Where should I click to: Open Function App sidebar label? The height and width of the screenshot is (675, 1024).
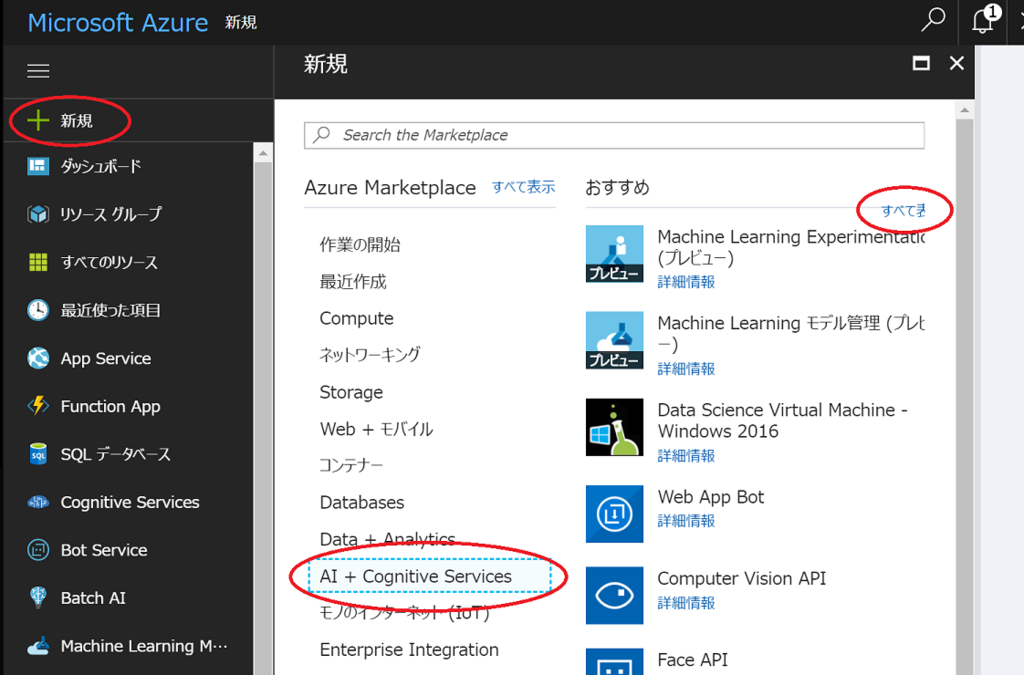tap(110, 406)
